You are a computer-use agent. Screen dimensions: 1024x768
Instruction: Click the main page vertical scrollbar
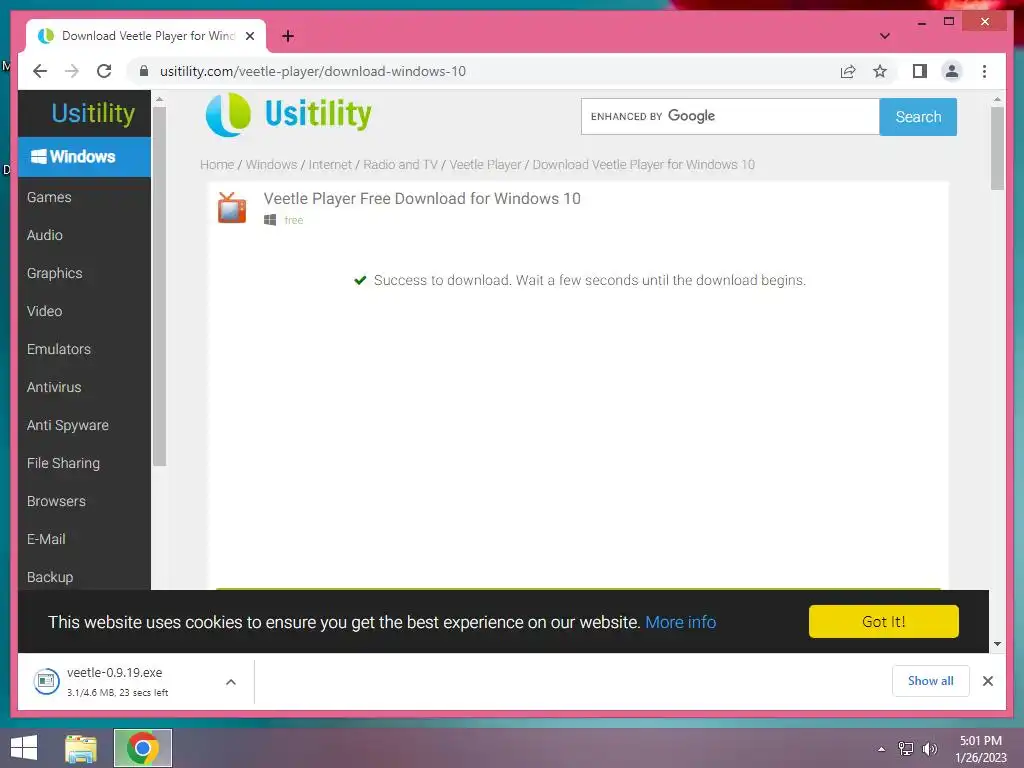point(997,149)
